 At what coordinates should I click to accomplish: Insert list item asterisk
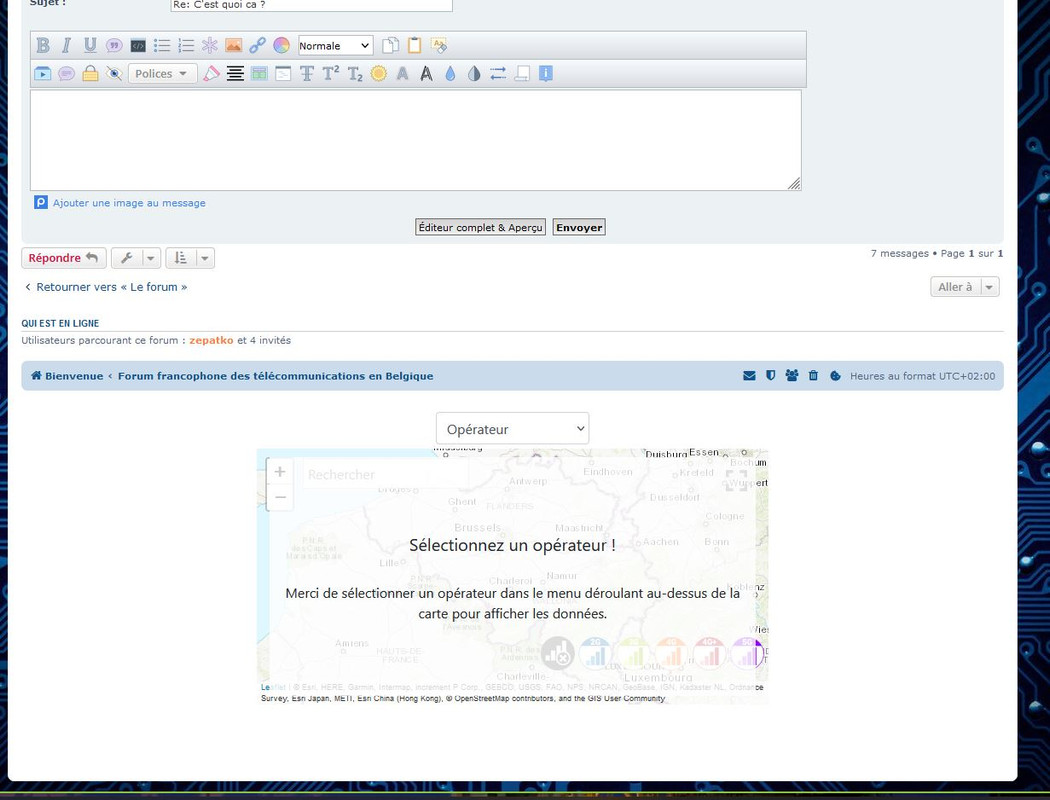pyautogui.click(x=210, y=46)
